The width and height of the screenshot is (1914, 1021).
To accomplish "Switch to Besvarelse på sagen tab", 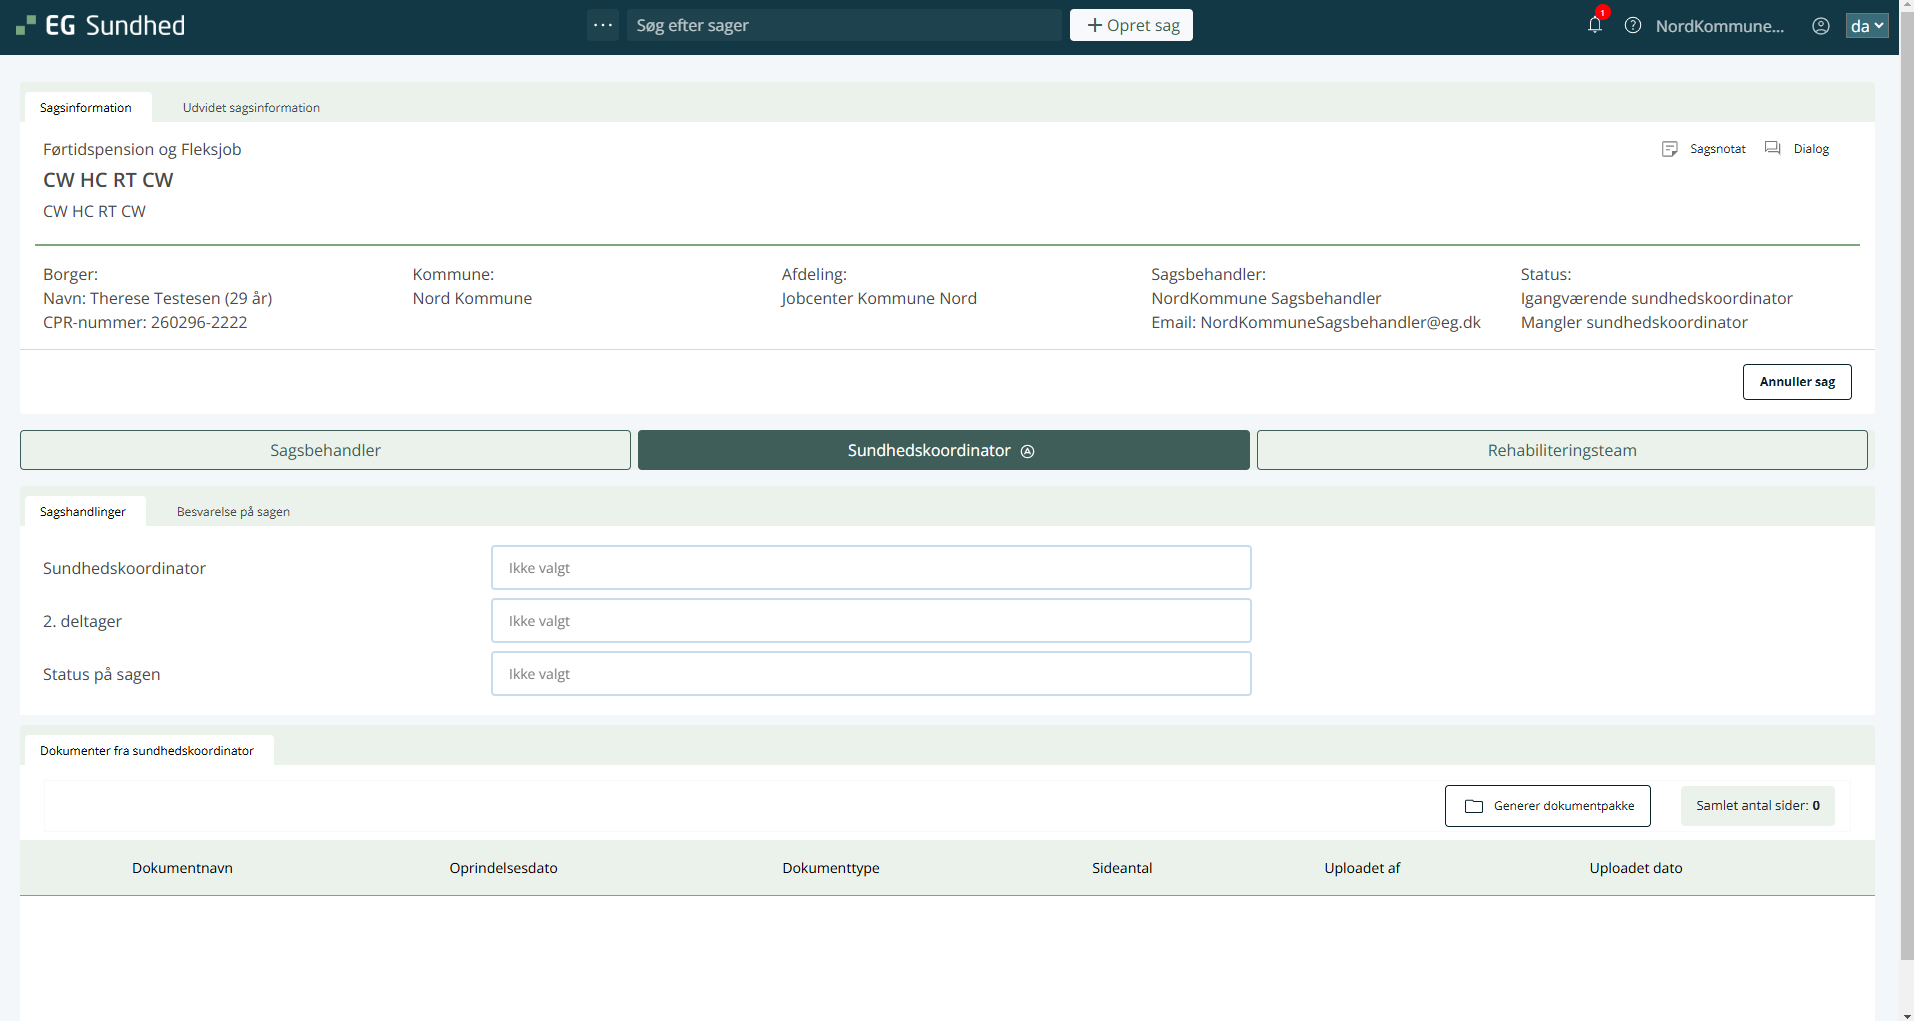I will click(233, 512).
